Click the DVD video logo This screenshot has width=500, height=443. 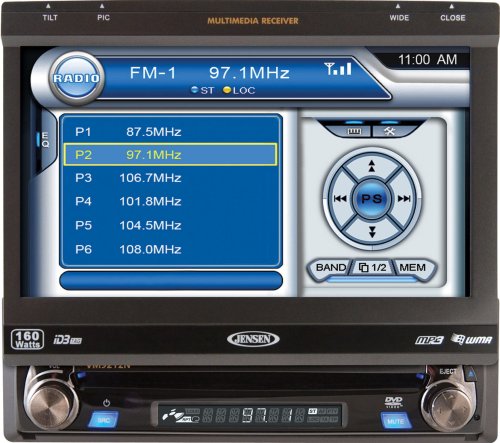pyautogui.click(x=394, y=402)
